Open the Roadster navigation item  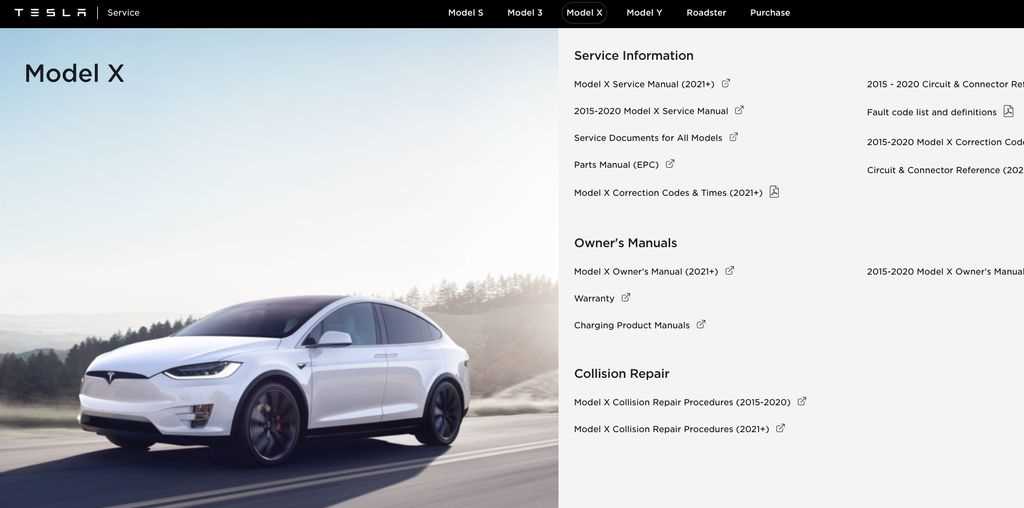click(706, 12)
